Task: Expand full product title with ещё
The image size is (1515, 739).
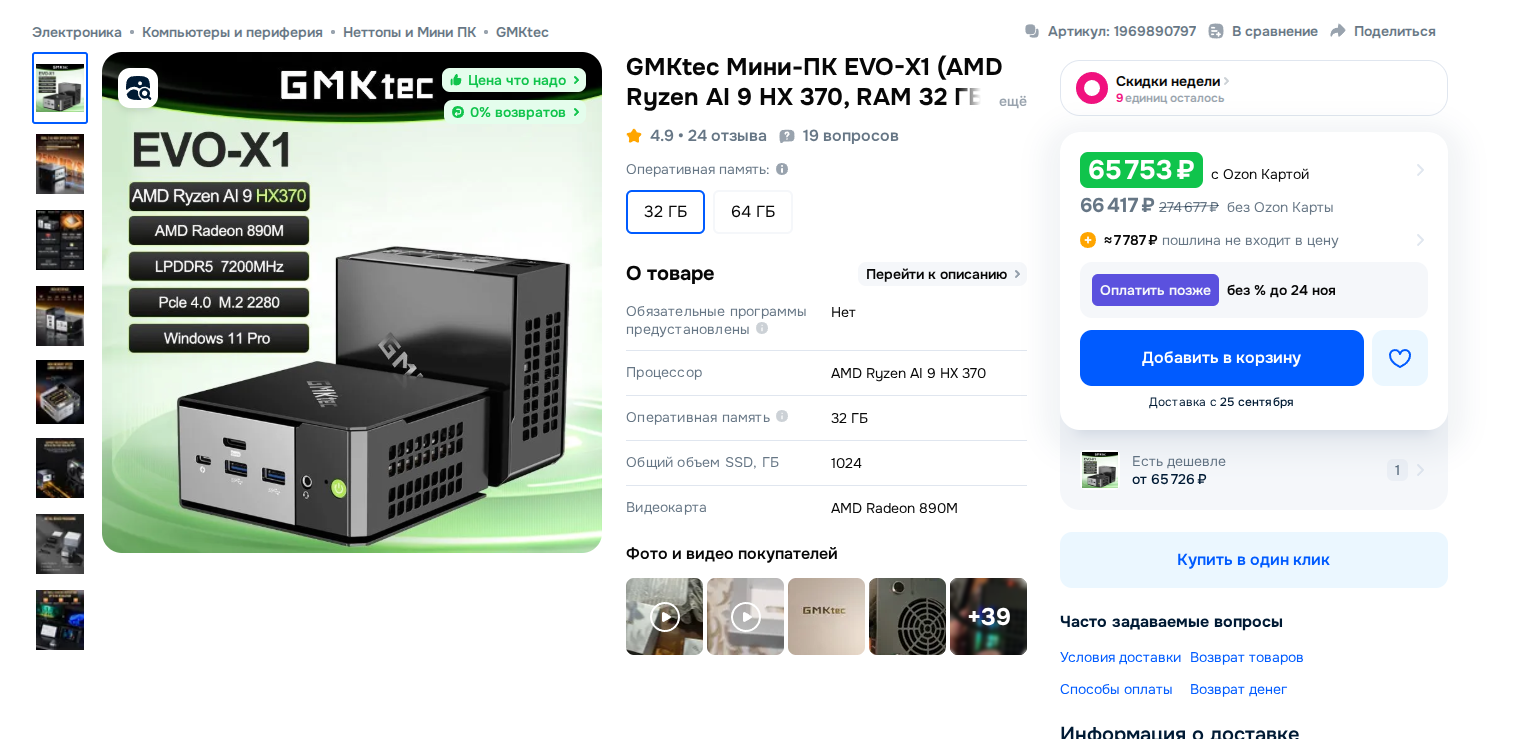Action: coord(1013,101)
